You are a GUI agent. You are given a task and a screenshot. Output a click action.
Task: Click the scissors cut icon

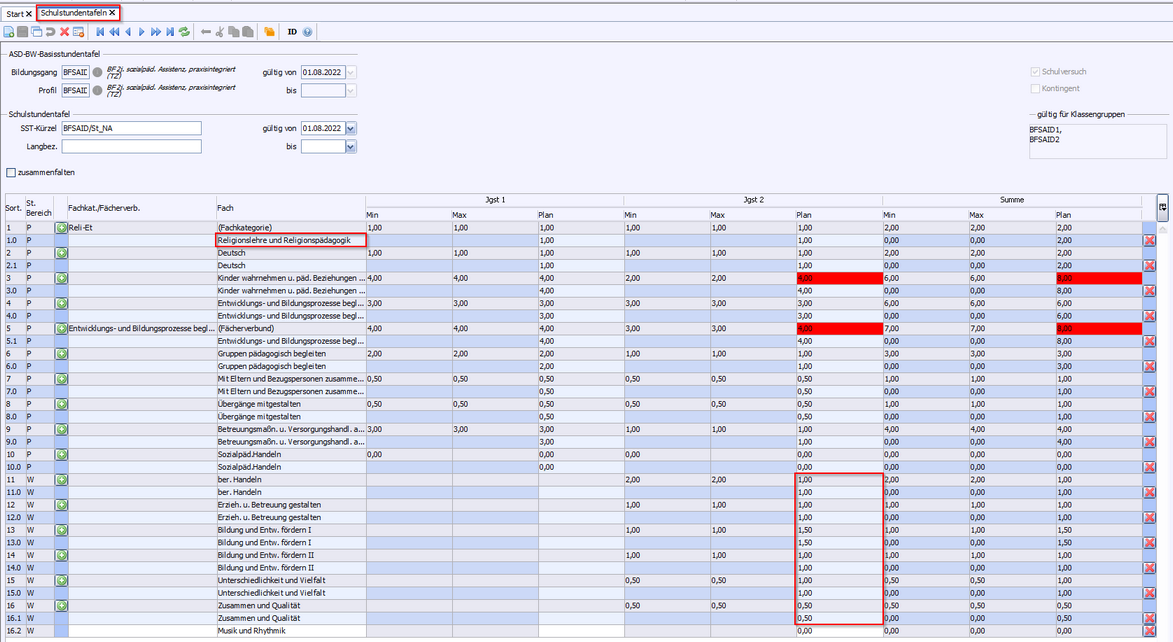220,32
